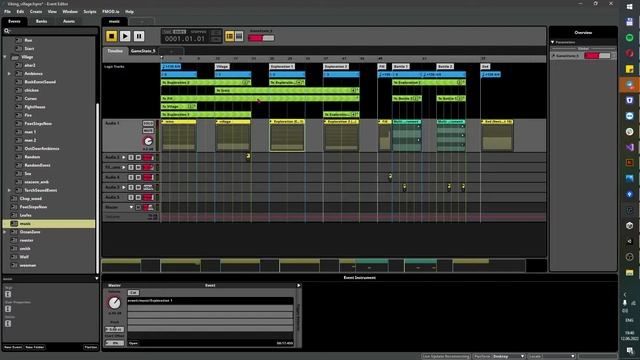Collapse the Master track arrow

point(131,207)
